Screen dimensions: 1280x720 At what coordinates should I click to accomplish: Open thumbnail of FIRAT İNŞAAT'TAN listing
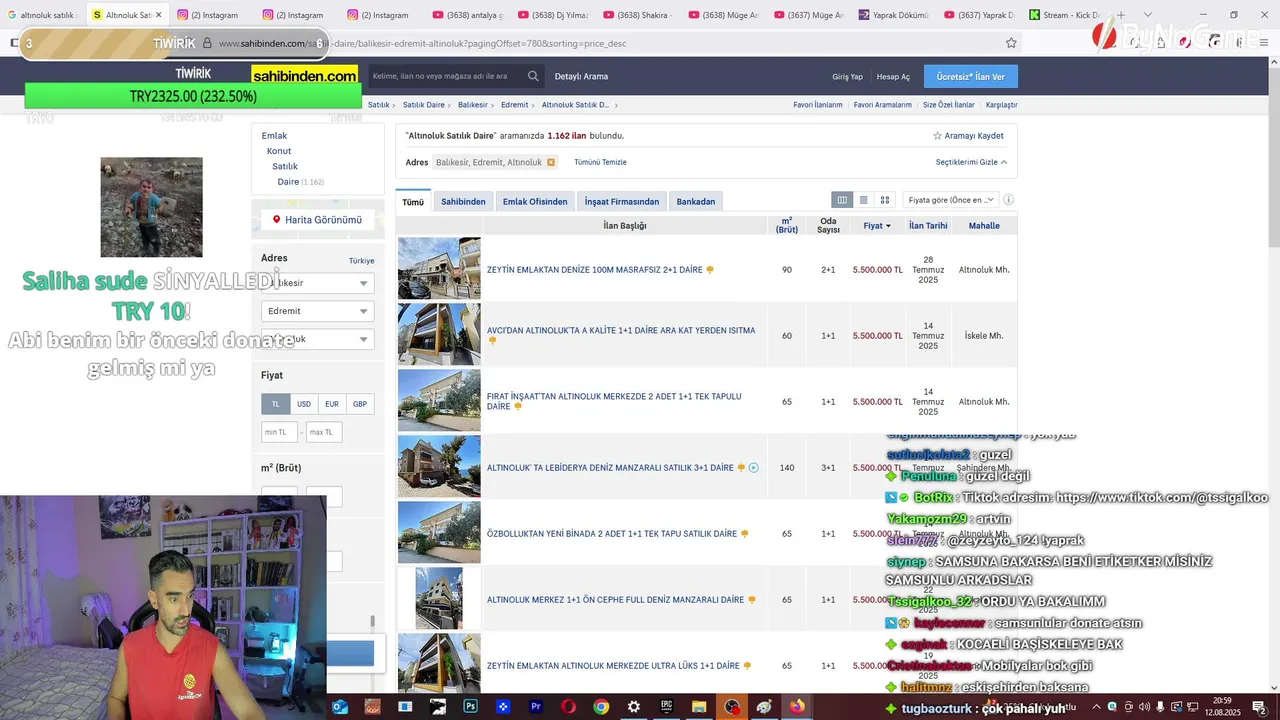[439, 401]
